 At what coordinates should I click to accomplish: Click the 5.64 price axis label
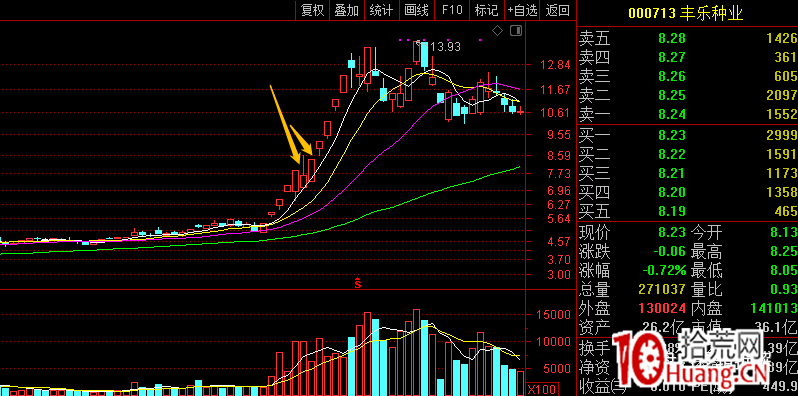(558, 219)
